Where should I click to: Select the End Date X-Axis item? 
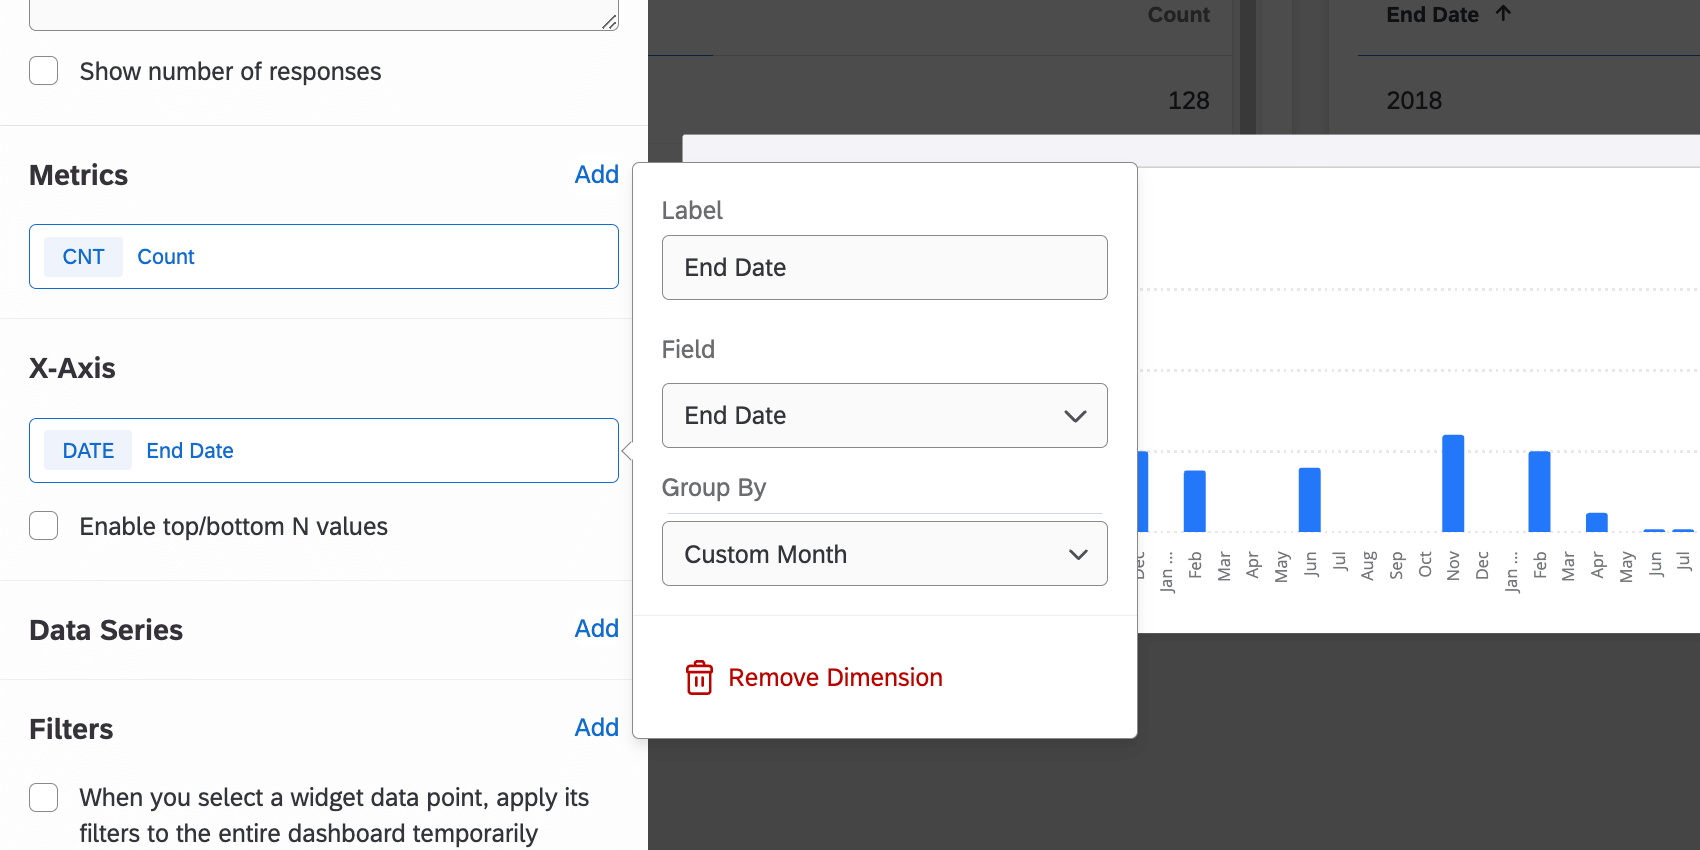[190, 451]
